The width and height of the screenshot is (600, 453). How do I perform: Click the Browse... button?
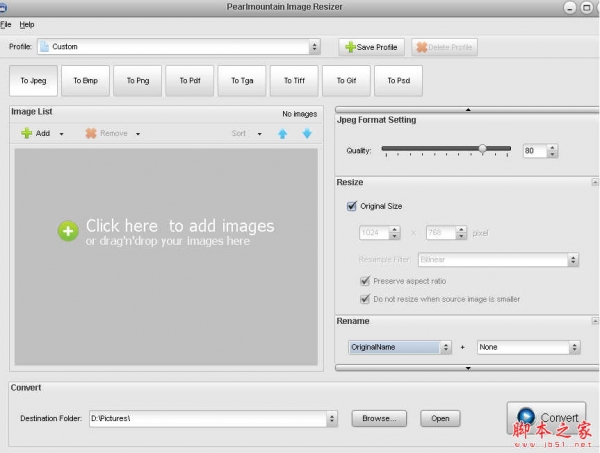coord(379,419)
